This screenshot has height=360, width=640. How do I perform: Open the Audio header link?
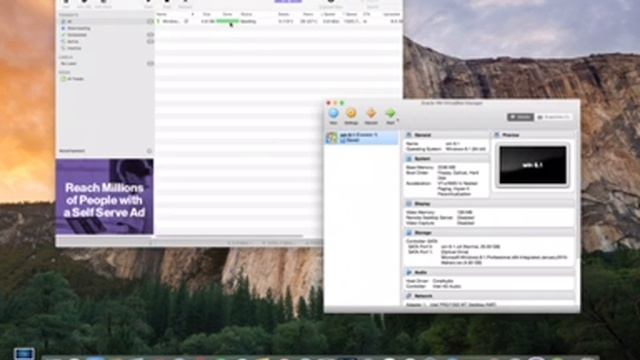(420, 272)
